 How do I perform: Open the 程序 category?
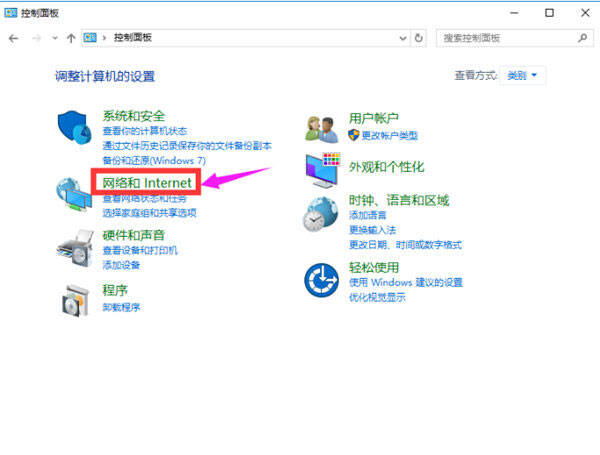115,290
